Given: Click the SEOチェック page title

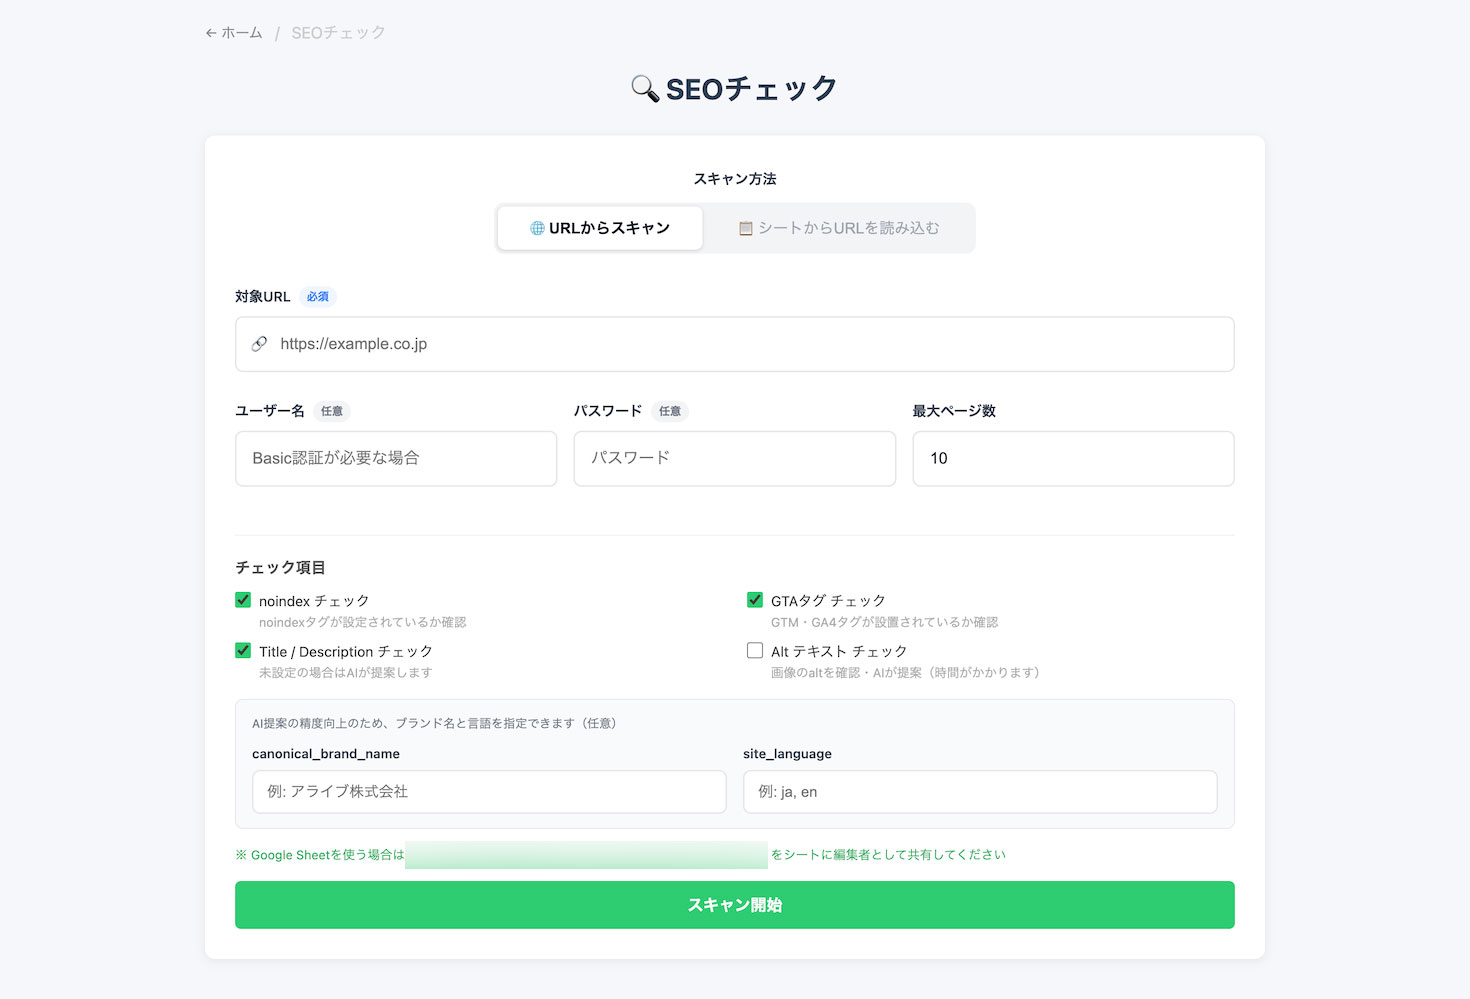Looking at the screenshot, I should click(x=752, y=89).
